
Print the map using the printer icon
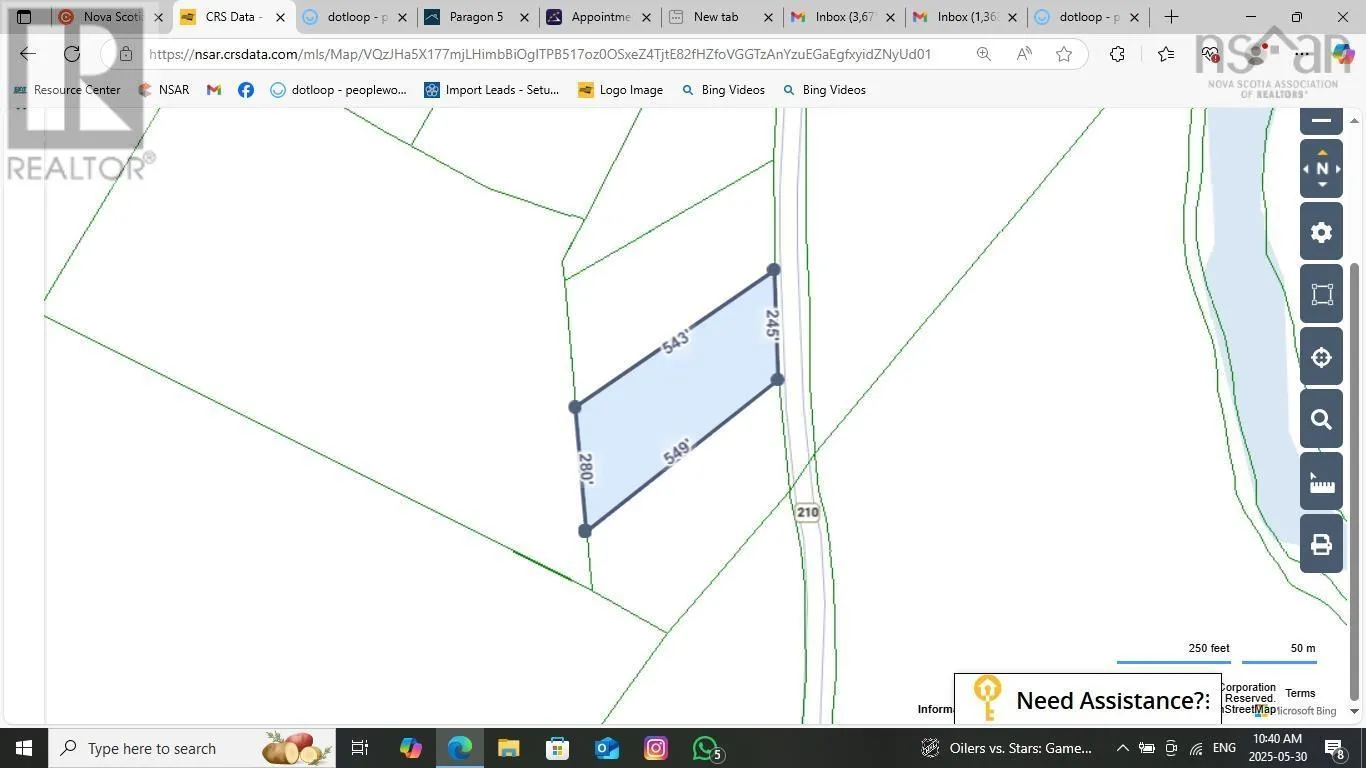click(x=1321, y=544)
